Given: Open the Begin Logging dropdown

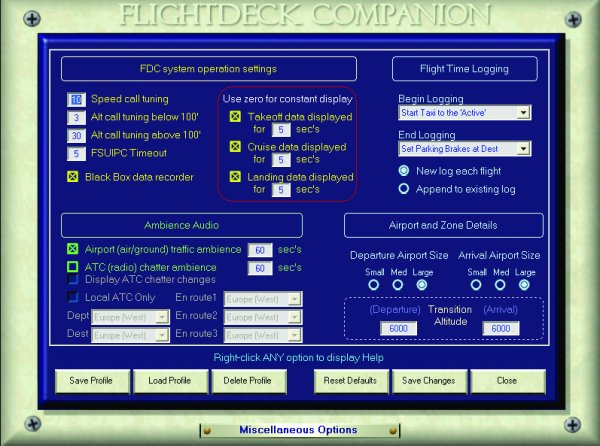Looking at the screenshot, I should pyautogui.click(x=523, y=112).
